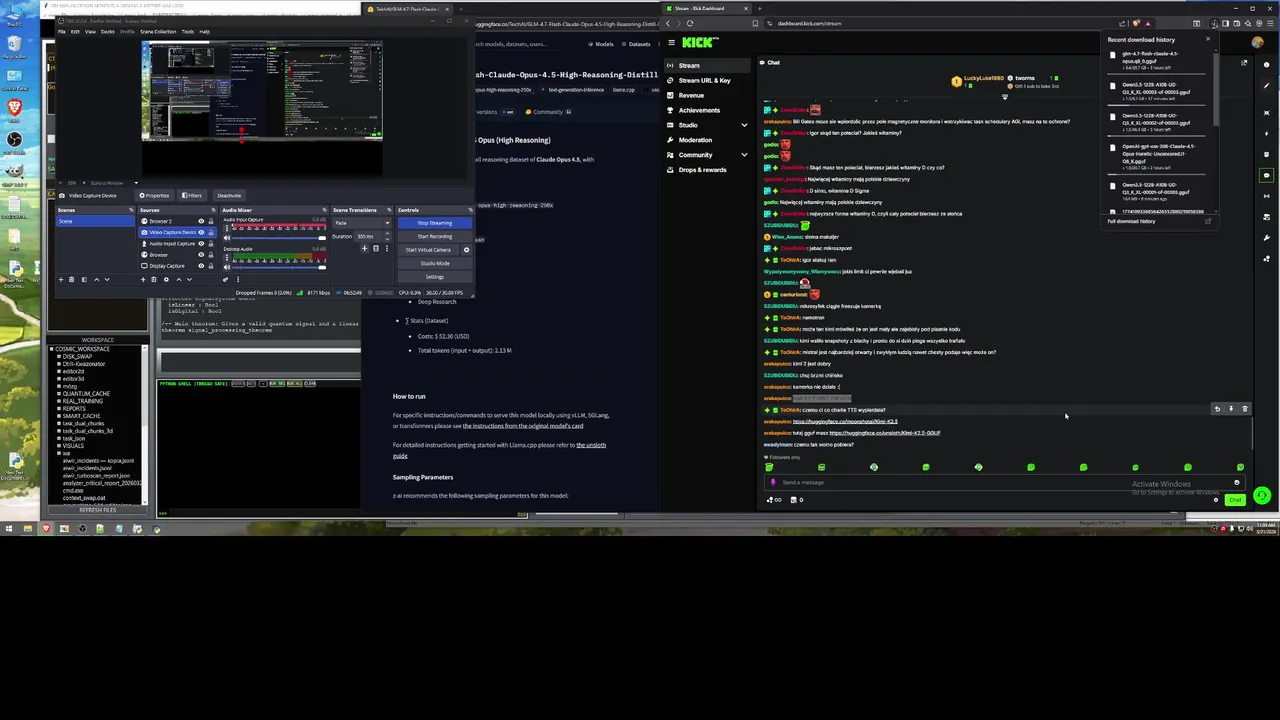Image resolution: width=1280 pixels, height=720 pixels.
Task: Remove selected scene using the trash icon
Action: [71, 280]
